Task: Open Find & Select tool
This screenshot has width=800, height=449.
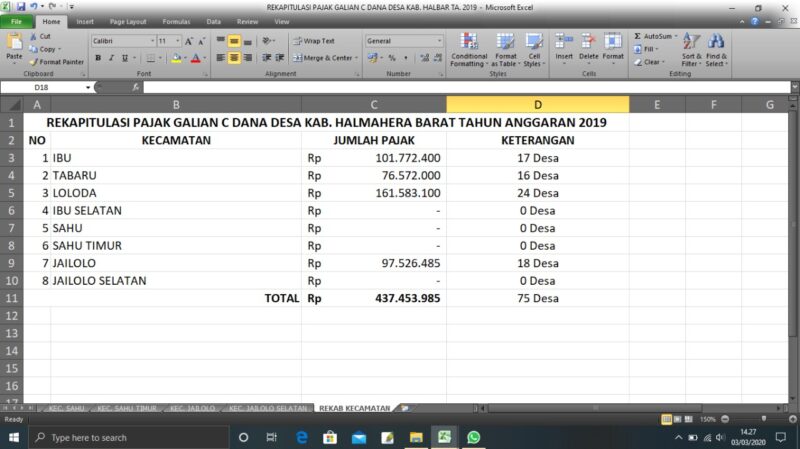Action: coord(716,49)
